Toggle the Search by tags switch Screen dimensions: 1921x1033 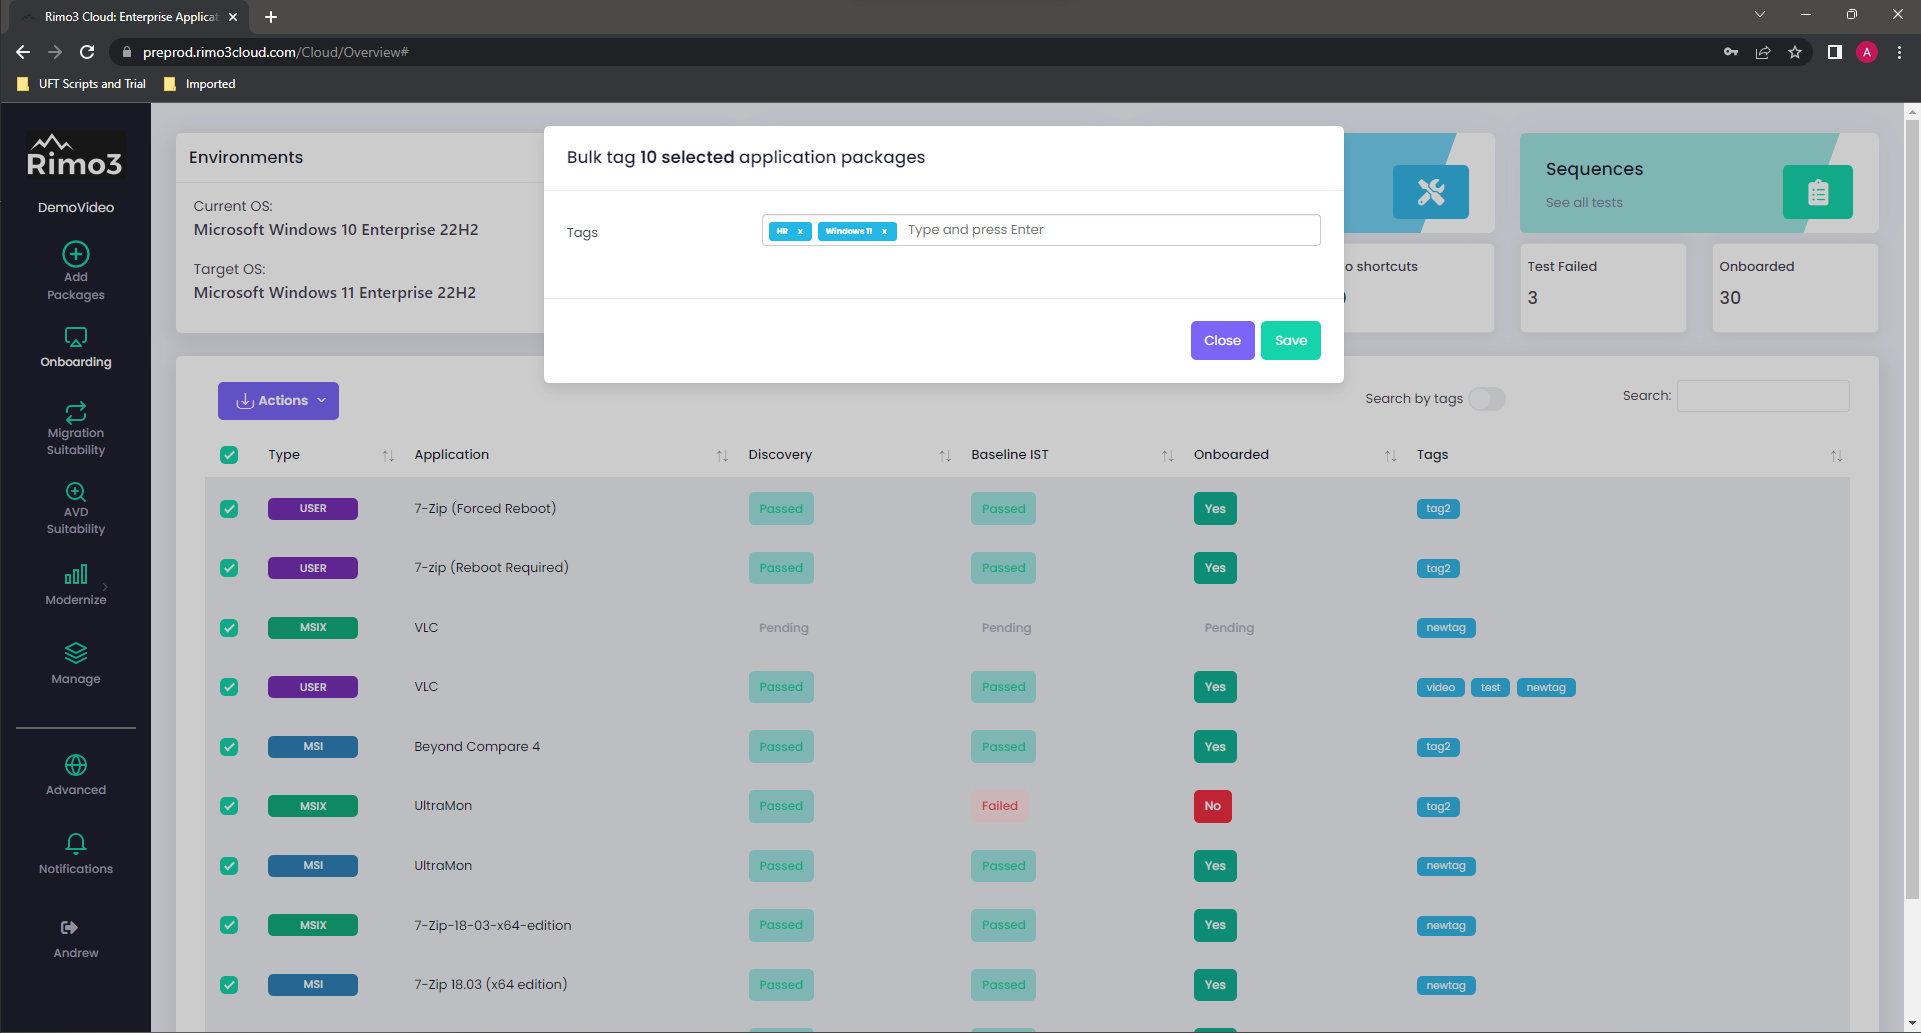(x=1486, y=399)
